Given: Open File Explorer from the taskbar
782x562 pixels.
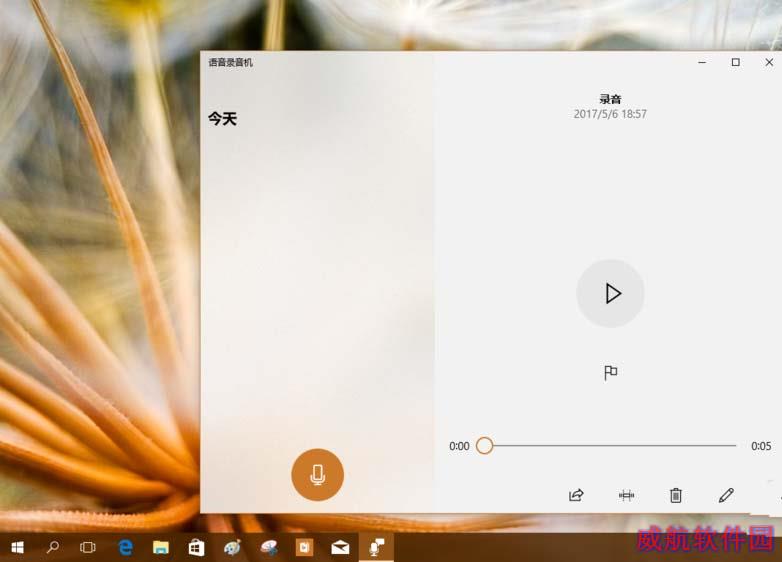Looking at the screenshot, I should click(x=161, y=548).
